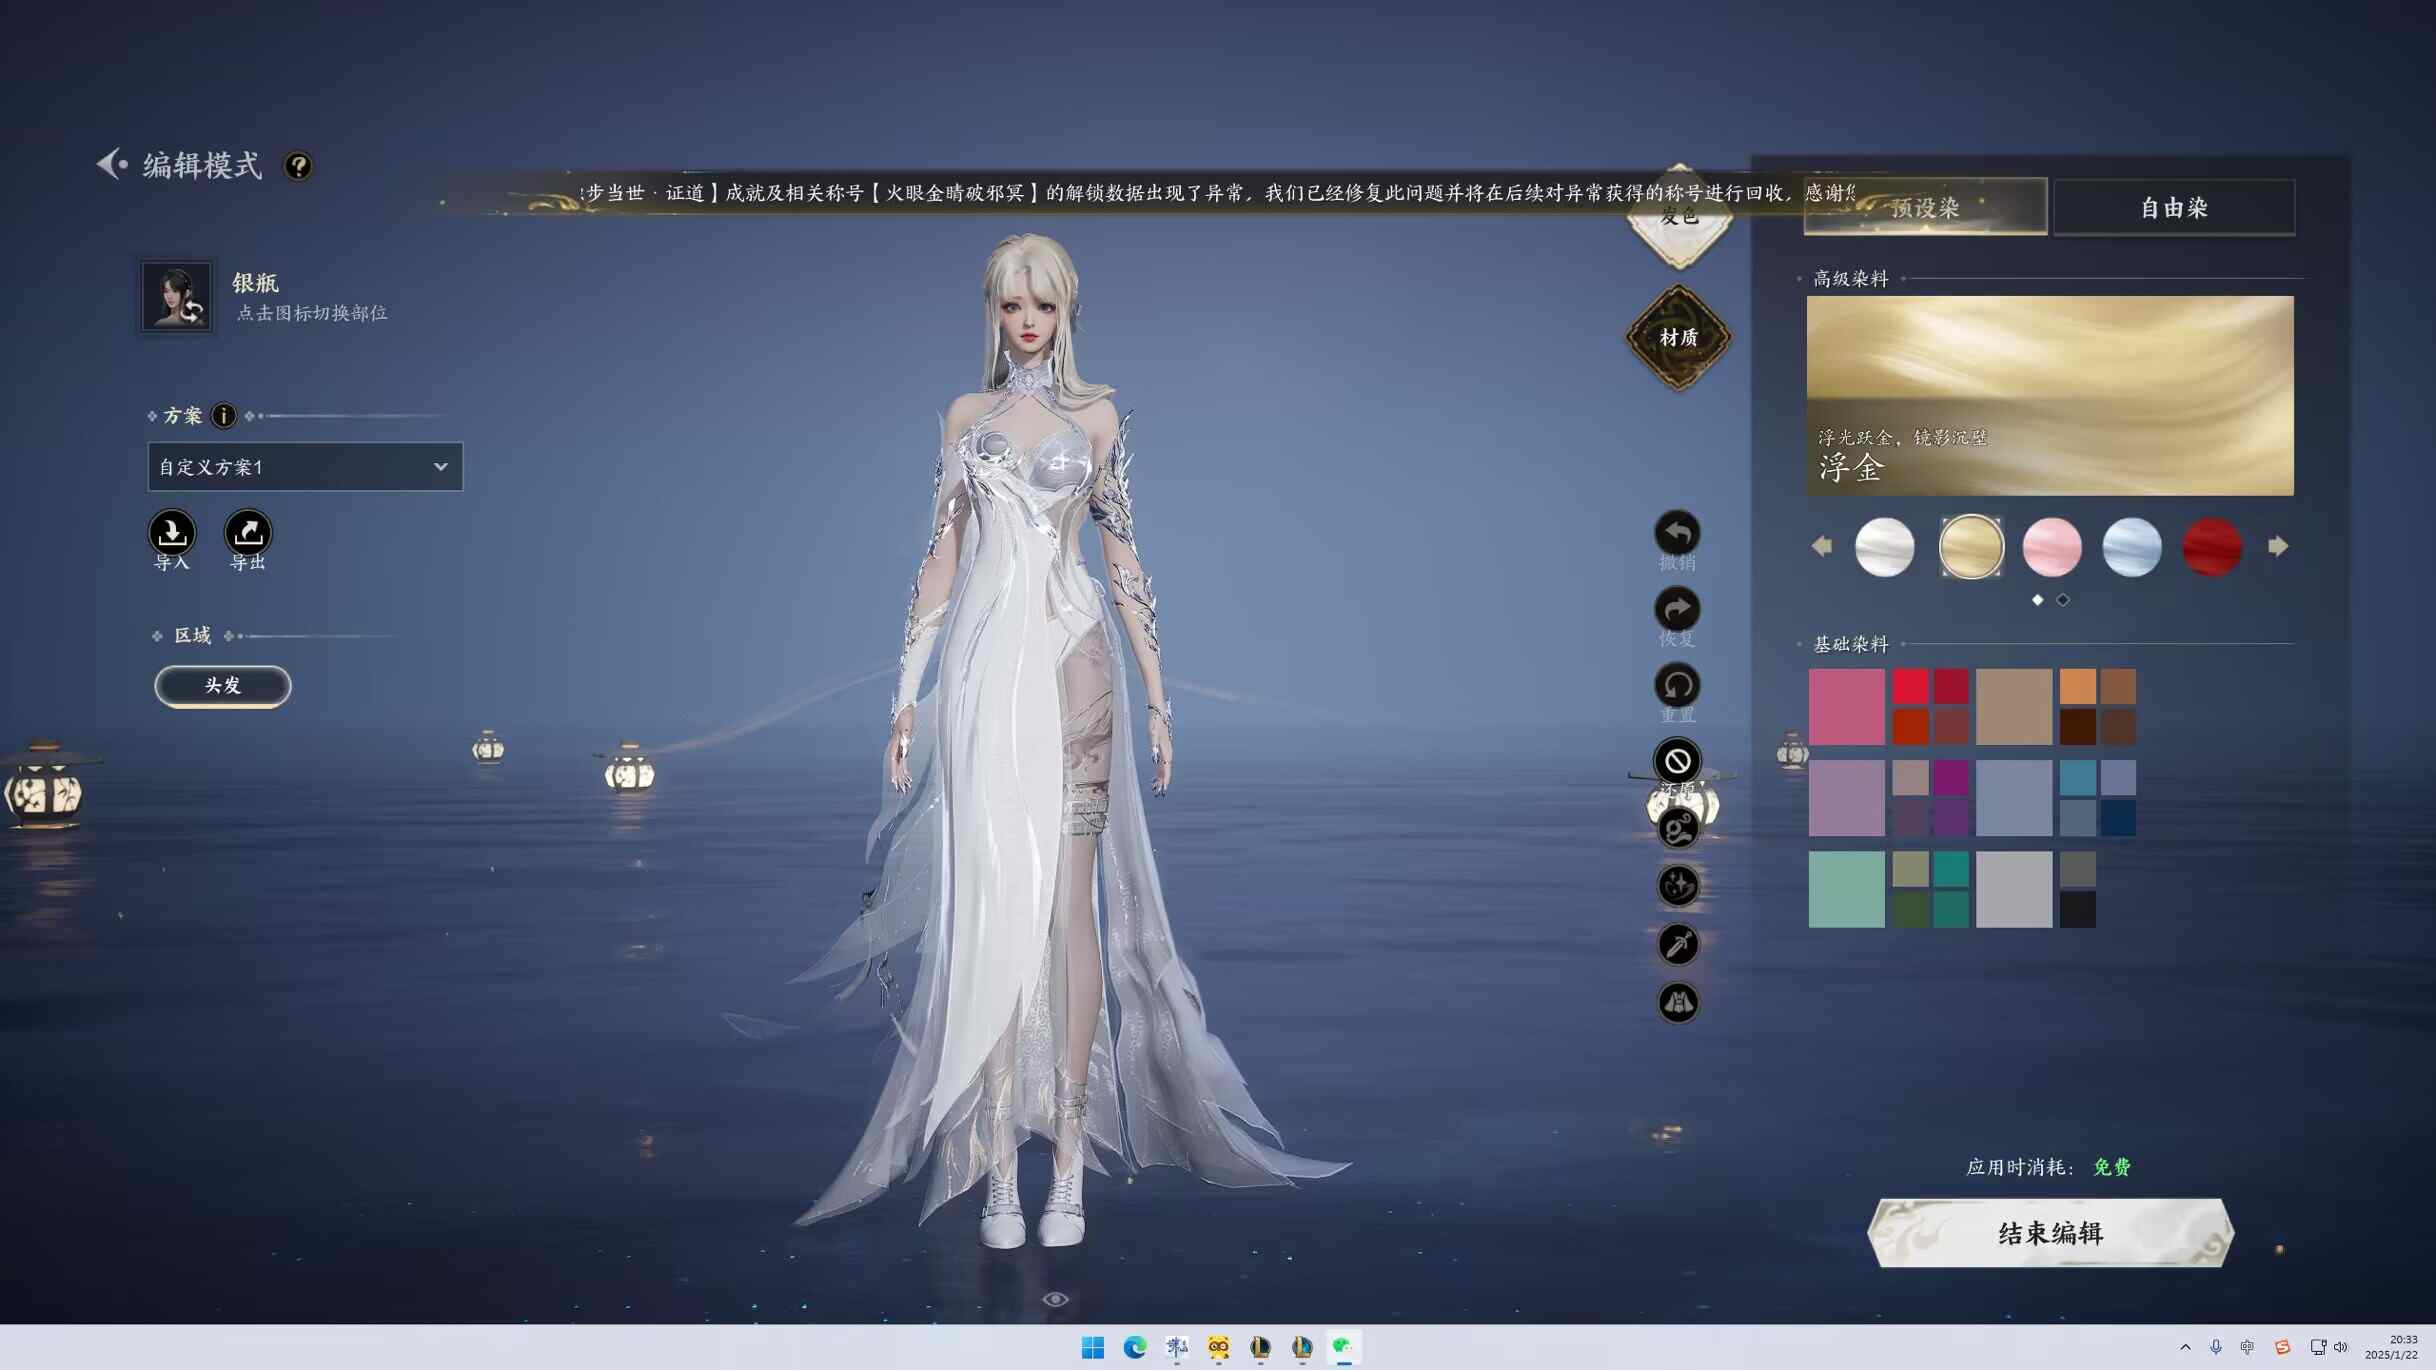Image resolution: width=2436 pixels, height=1370 pixels.
Task: Open the Windows Start menu
Action: pos(1092,1348)
